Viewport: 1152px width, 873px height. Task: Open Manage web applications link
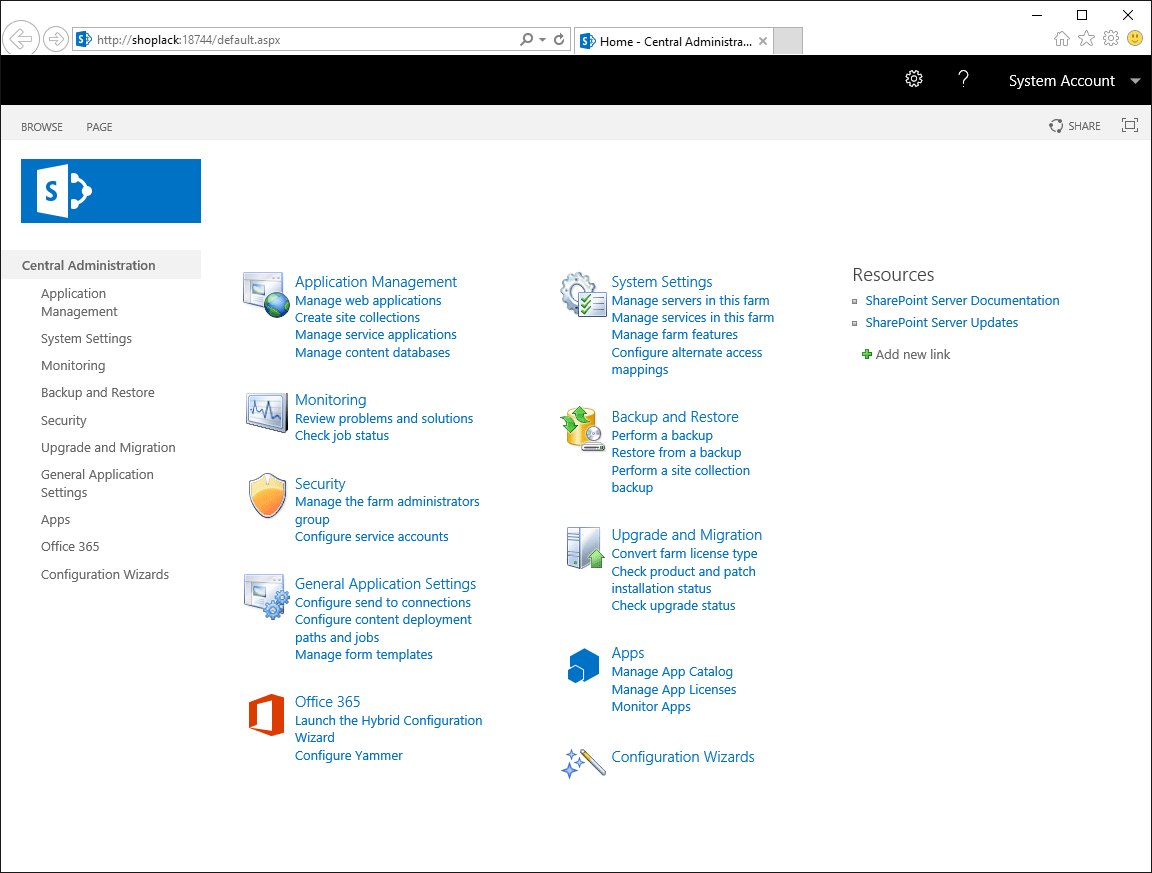click(368, 301)
